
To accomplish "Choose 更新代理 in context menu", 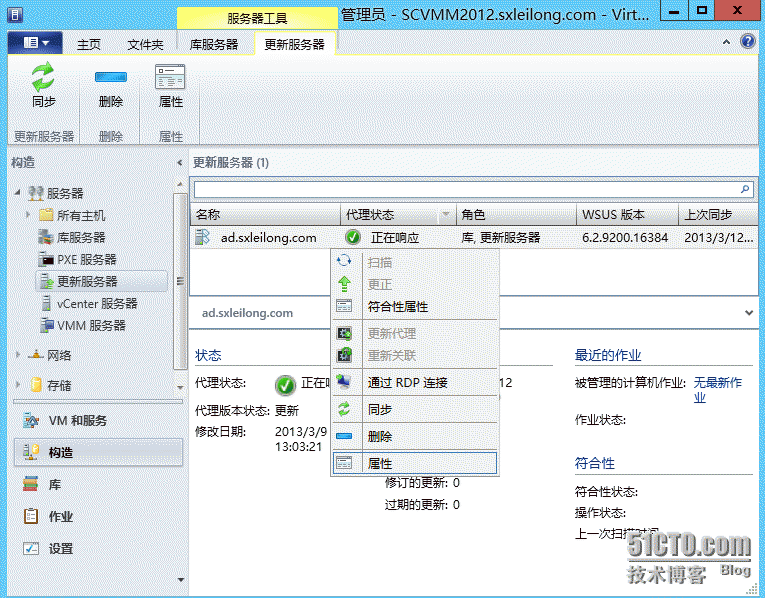I will [x=415, y=333].
